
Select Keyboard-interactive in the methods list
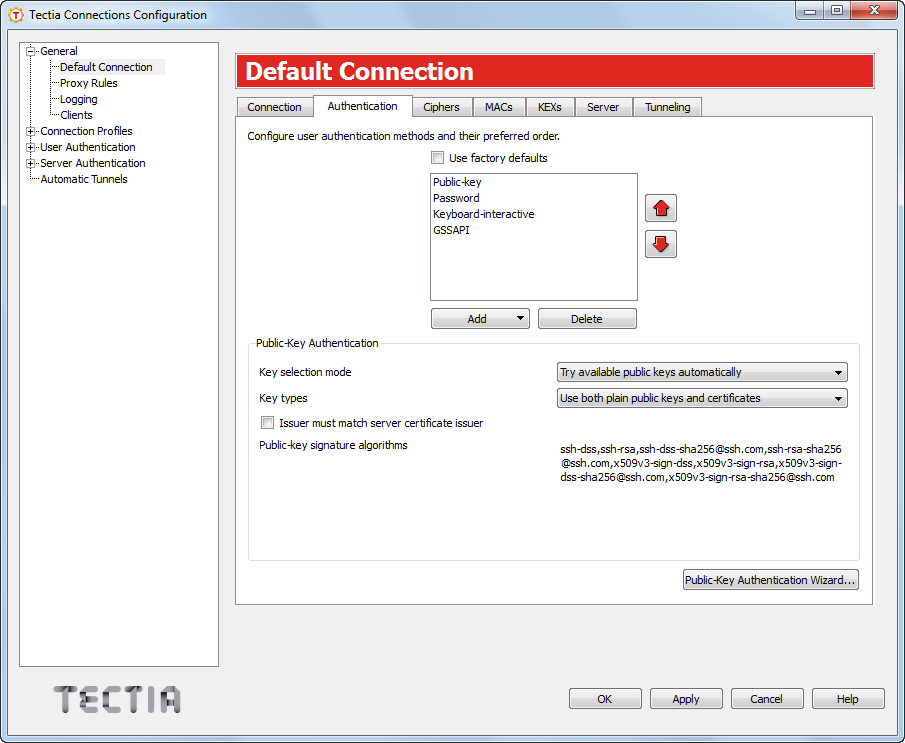483,213
